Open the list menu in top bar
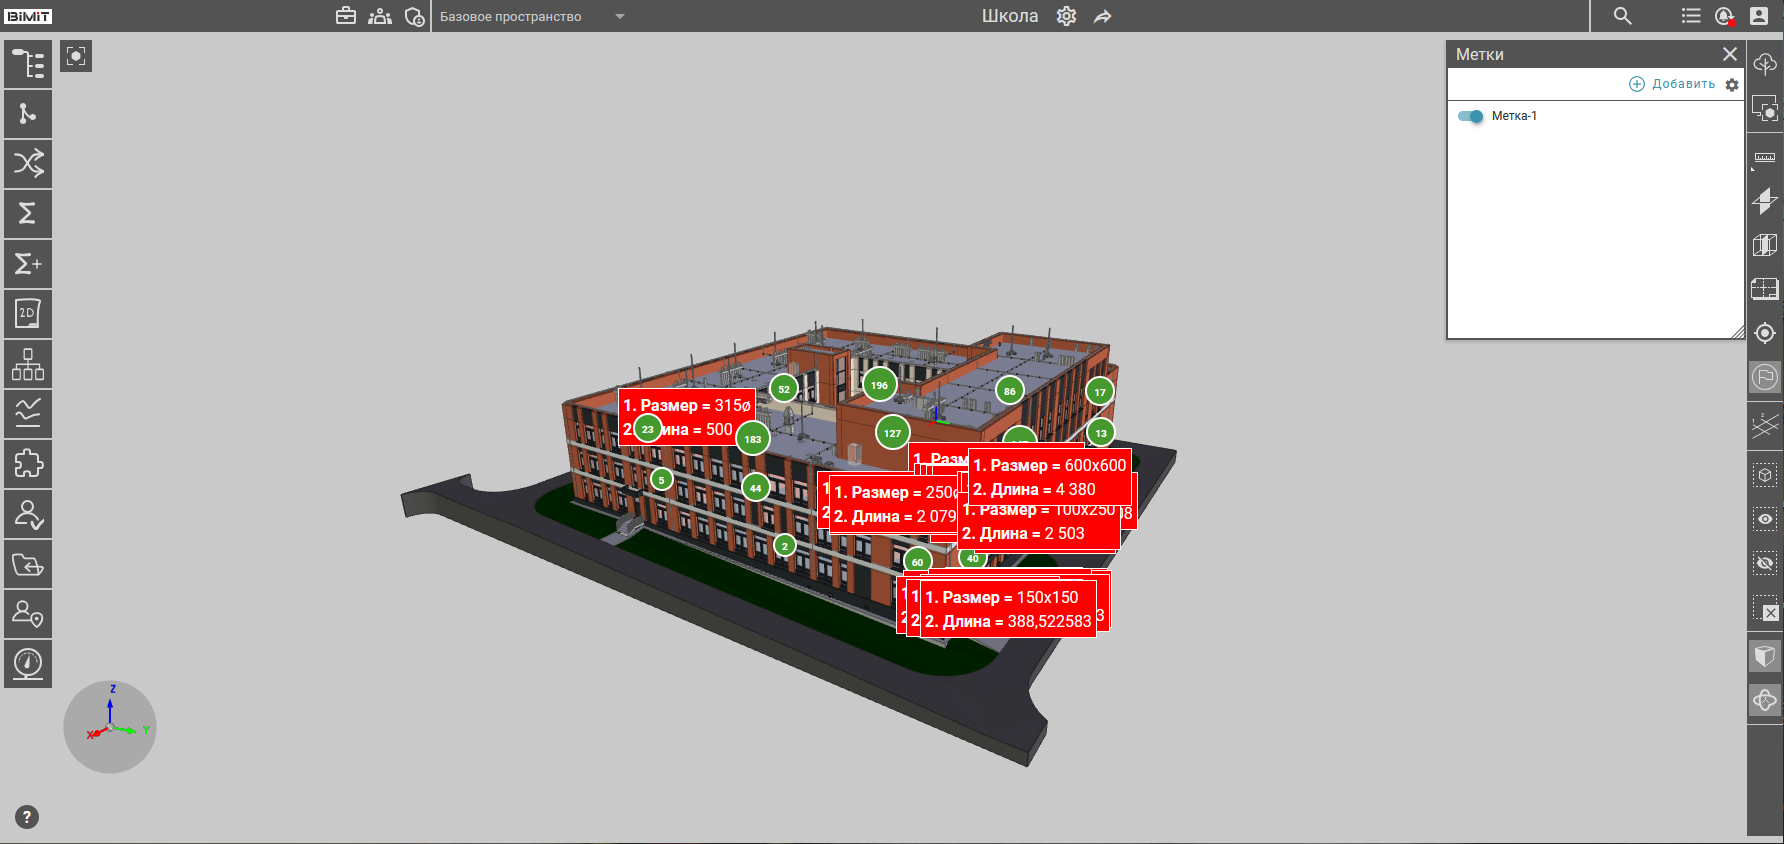The height and width of the screenshot is (844, 1784). coord(1690,16)
